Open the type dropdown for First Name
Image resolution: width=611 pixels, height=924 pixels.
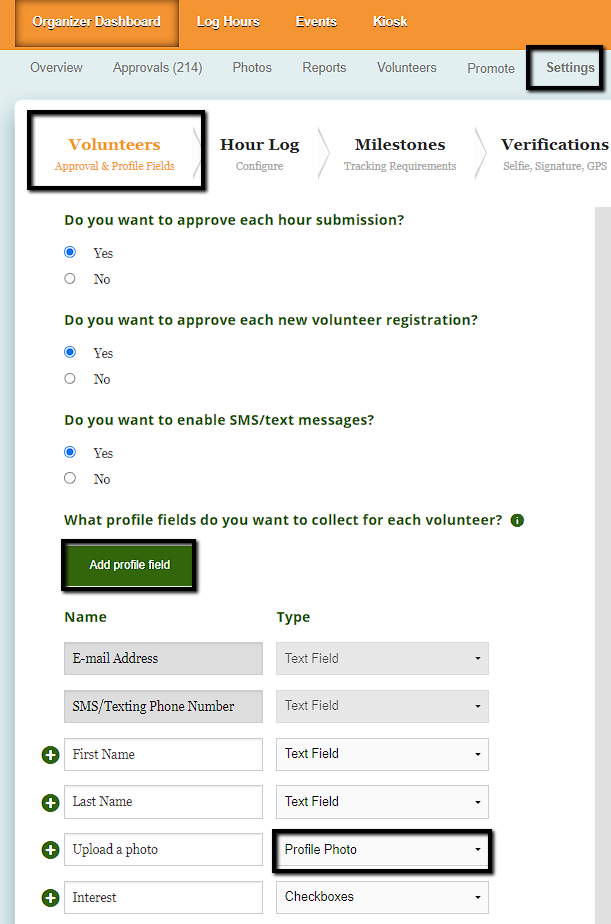point(382,754)
